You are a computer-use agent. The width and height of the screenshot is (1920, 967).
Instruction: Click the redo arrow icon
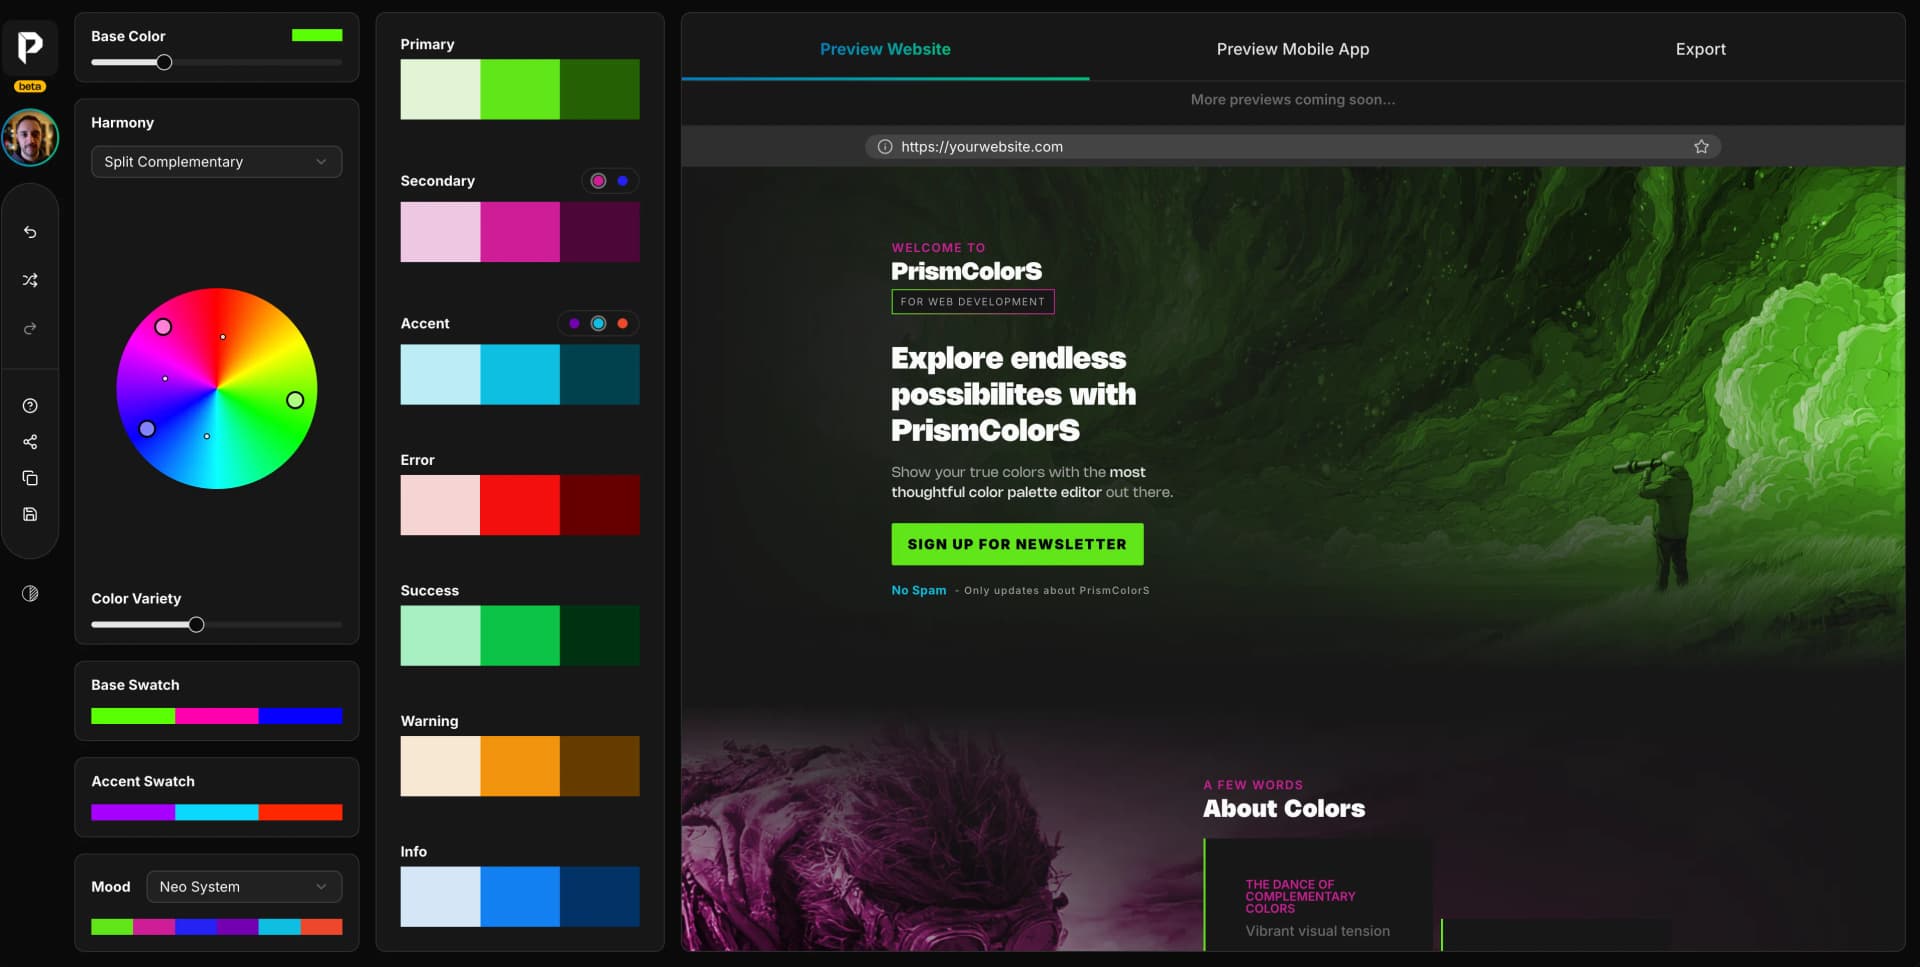pyautogui.click(x=30, y=329)
